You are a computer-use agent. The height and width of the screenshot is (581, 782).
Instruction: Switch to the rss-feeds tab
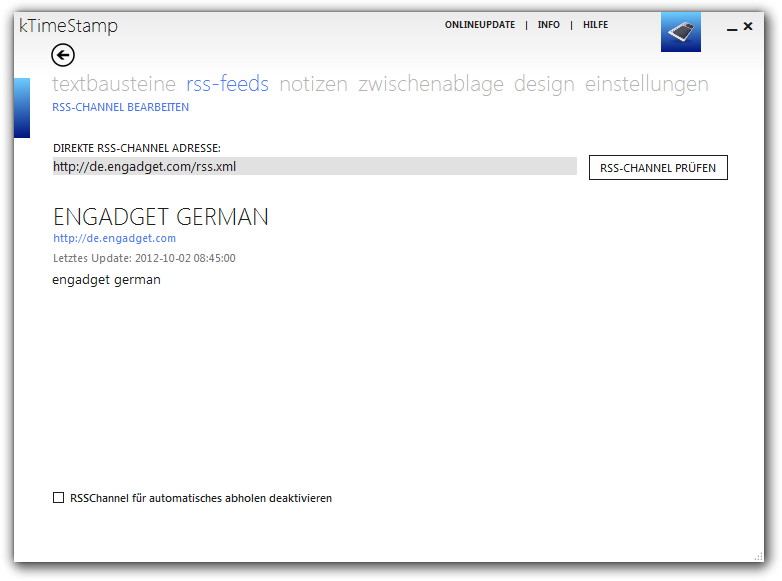tap(227, 84)
